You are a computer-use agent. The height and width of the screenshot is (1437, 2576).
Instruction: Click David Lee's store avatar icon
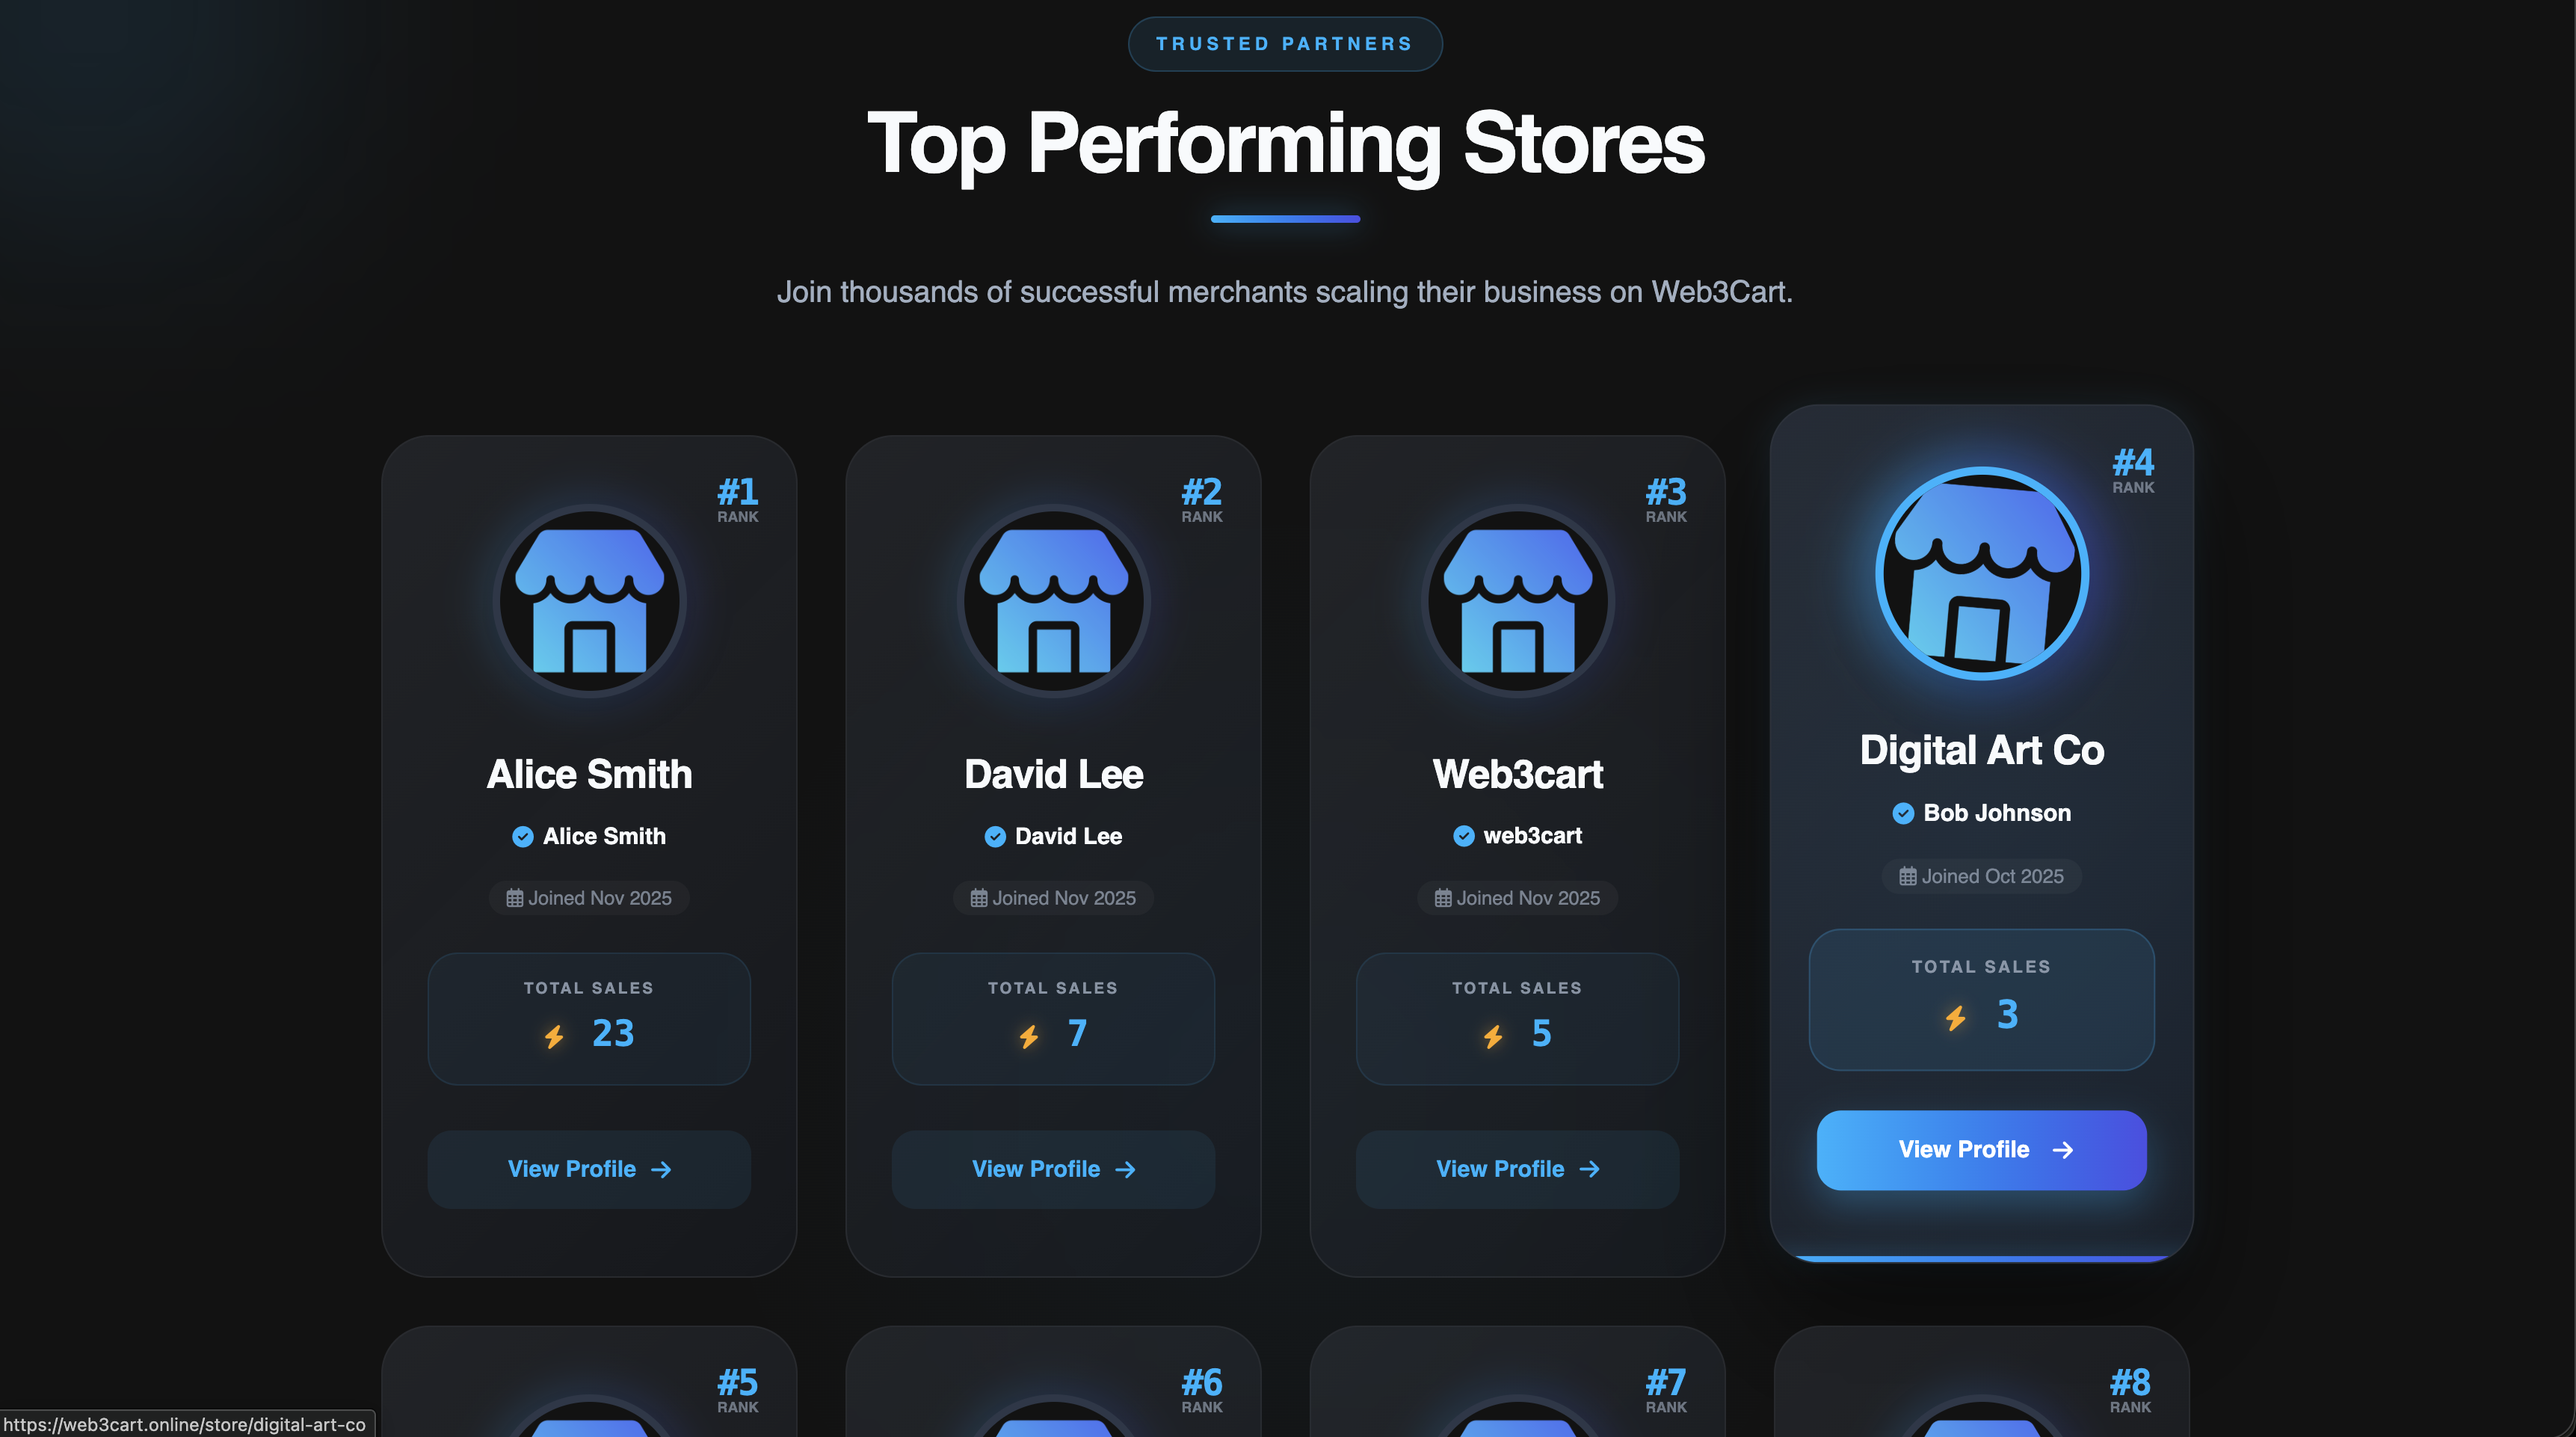[1053, 601]
